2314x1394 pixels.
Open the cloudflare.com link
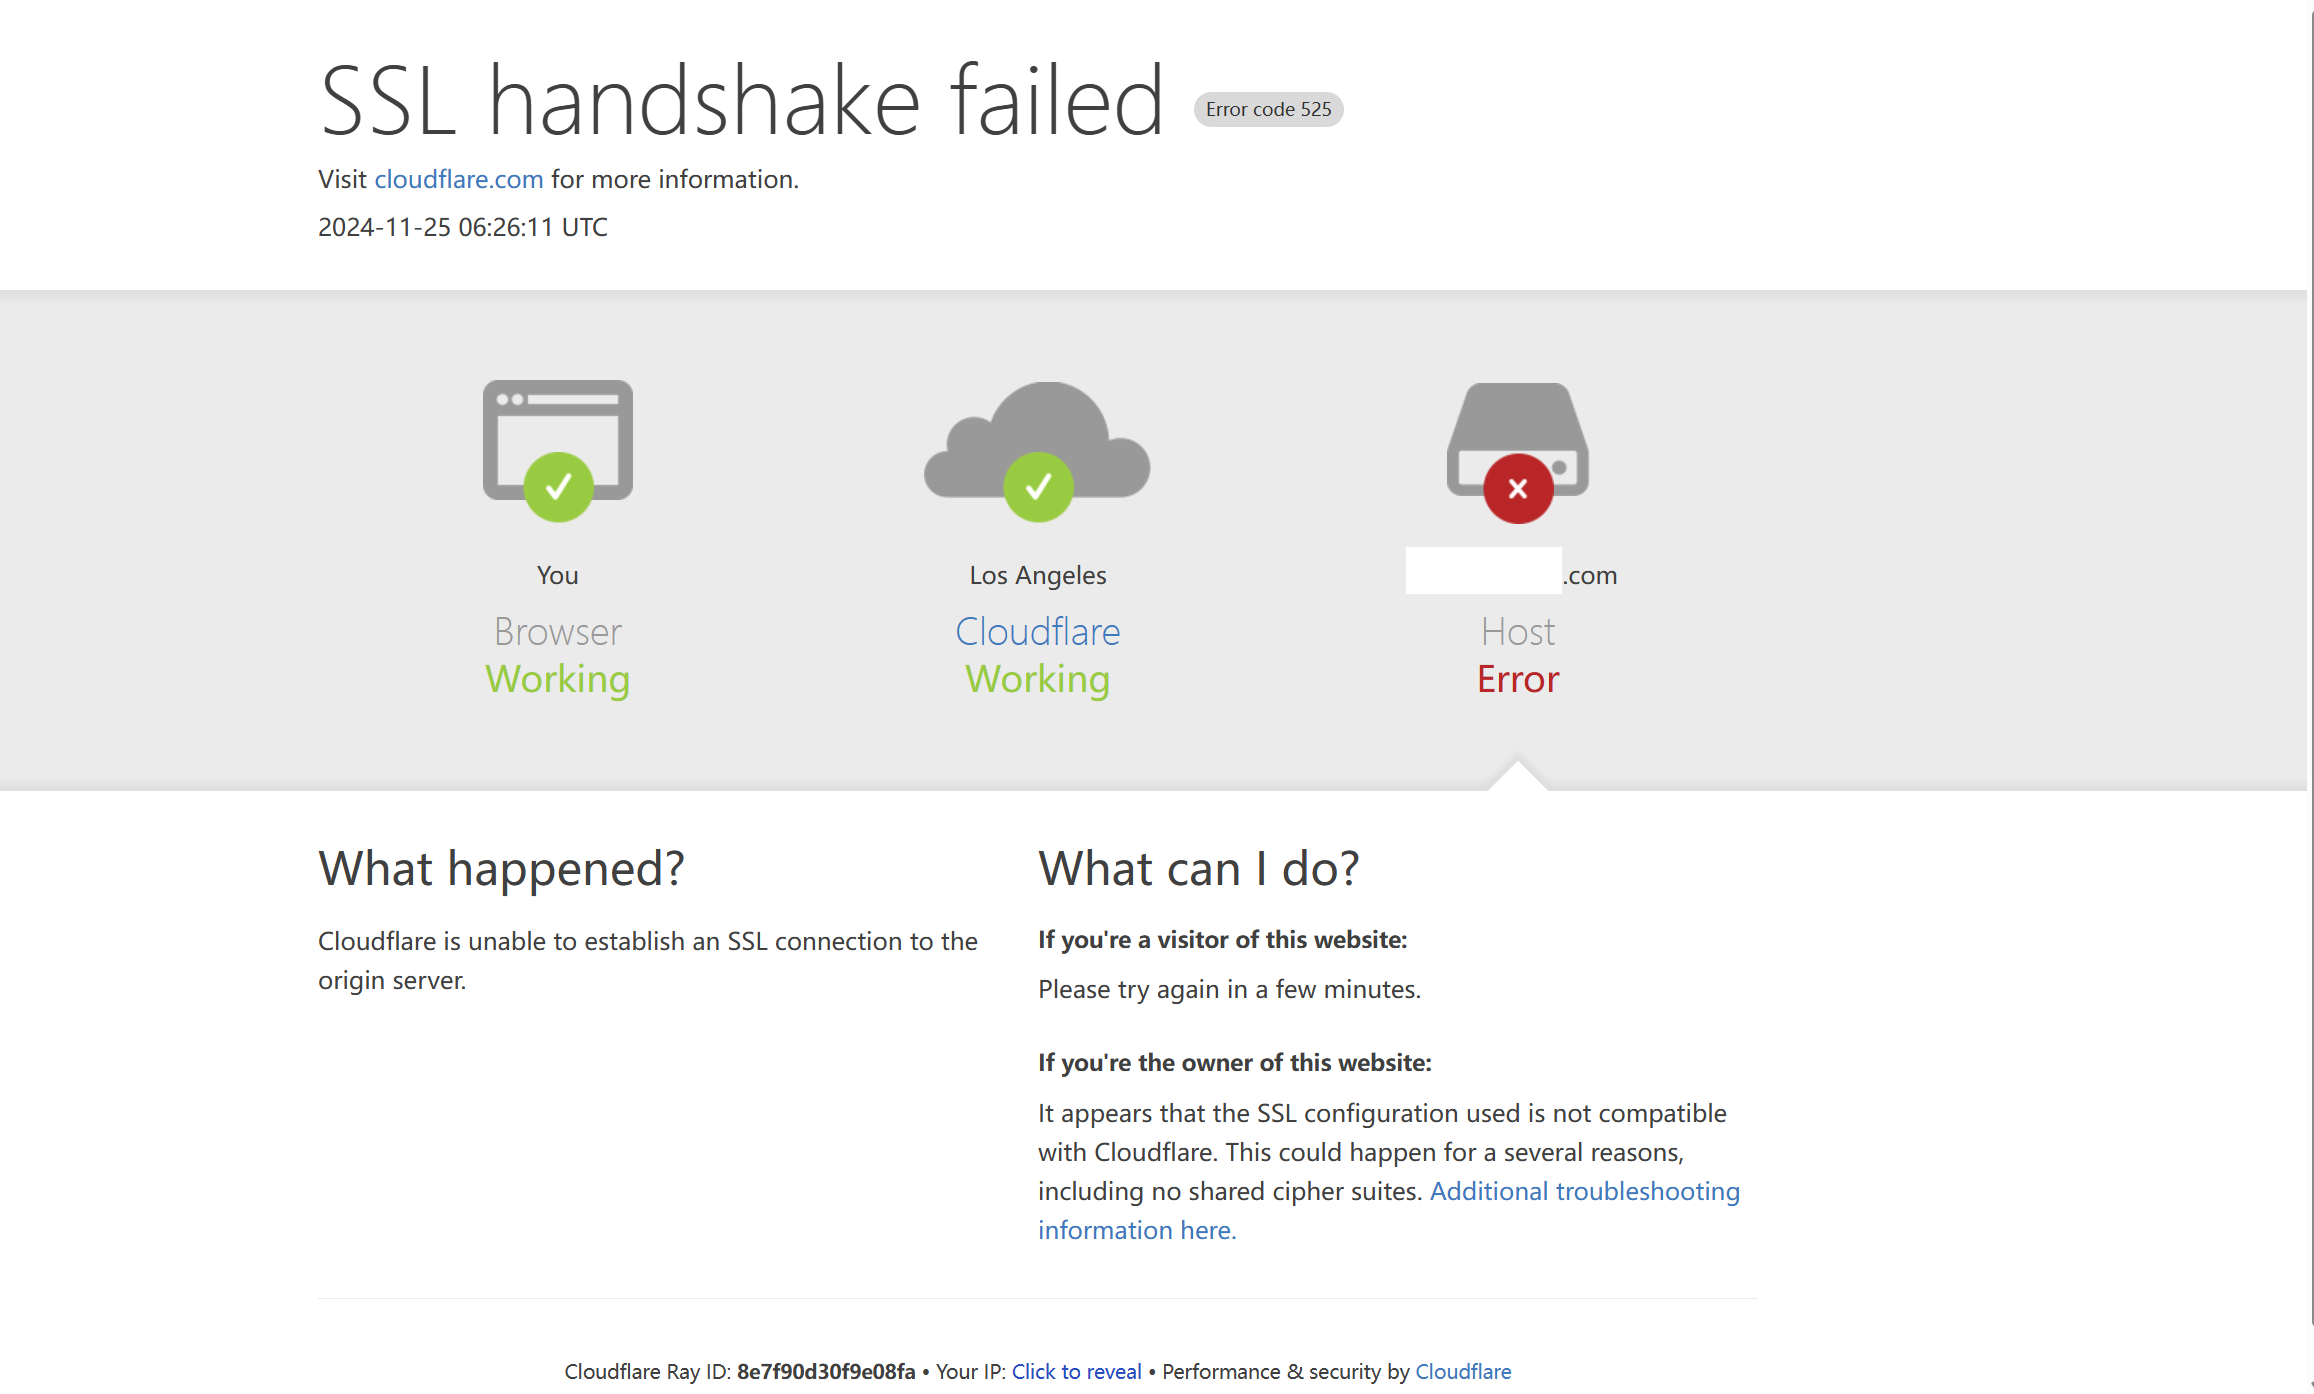pyautogui.click(x=459, y=179)
